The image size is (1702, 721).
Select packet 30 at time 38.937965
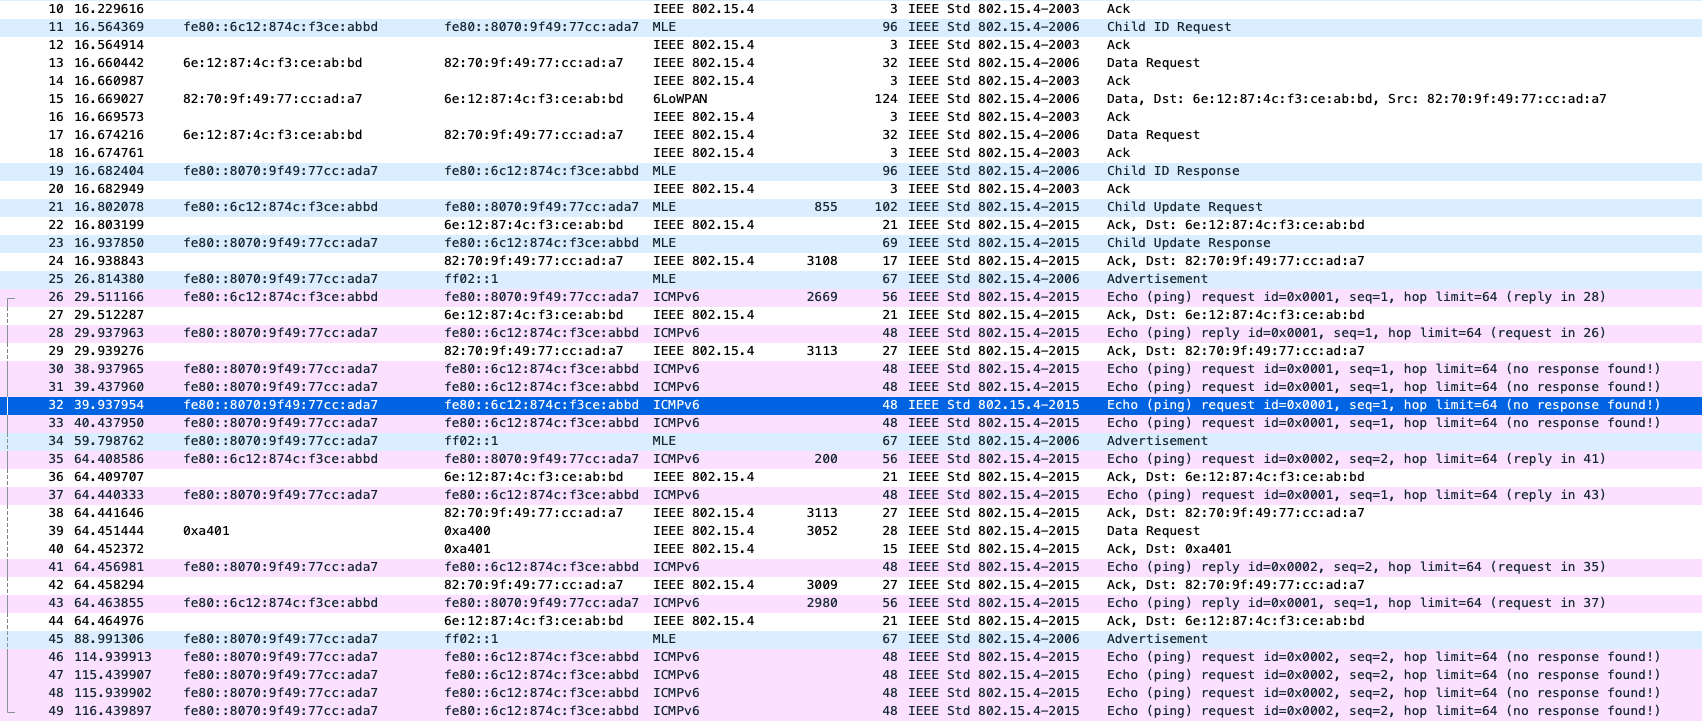coord(851,369)
